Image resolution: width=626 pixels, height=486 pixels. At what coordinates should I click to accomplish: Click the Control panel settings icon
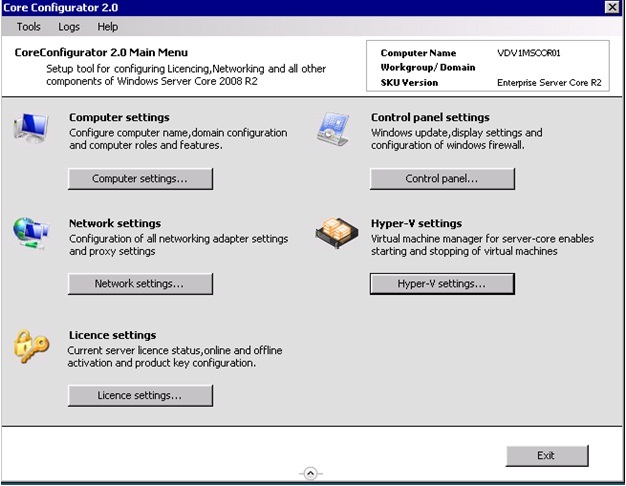point(333,129)
